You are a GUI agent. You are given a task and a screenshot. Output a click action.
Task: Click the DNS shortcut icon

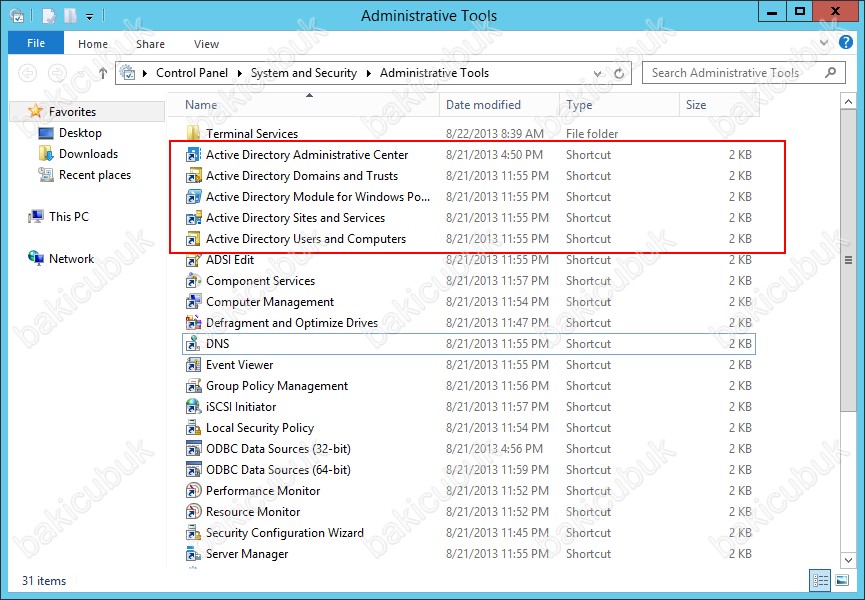click(x=193, y=344)
